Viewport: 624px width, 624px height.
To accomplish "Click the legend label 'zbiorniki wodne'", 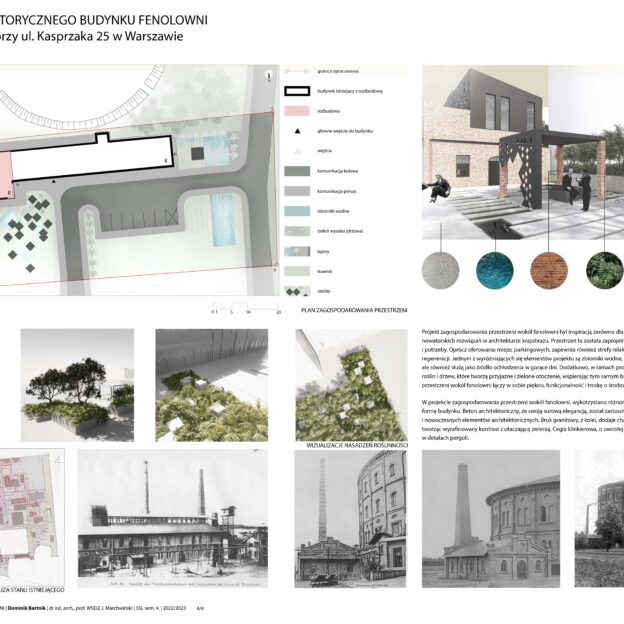I will pyautogui.click(x=333, y=211).
